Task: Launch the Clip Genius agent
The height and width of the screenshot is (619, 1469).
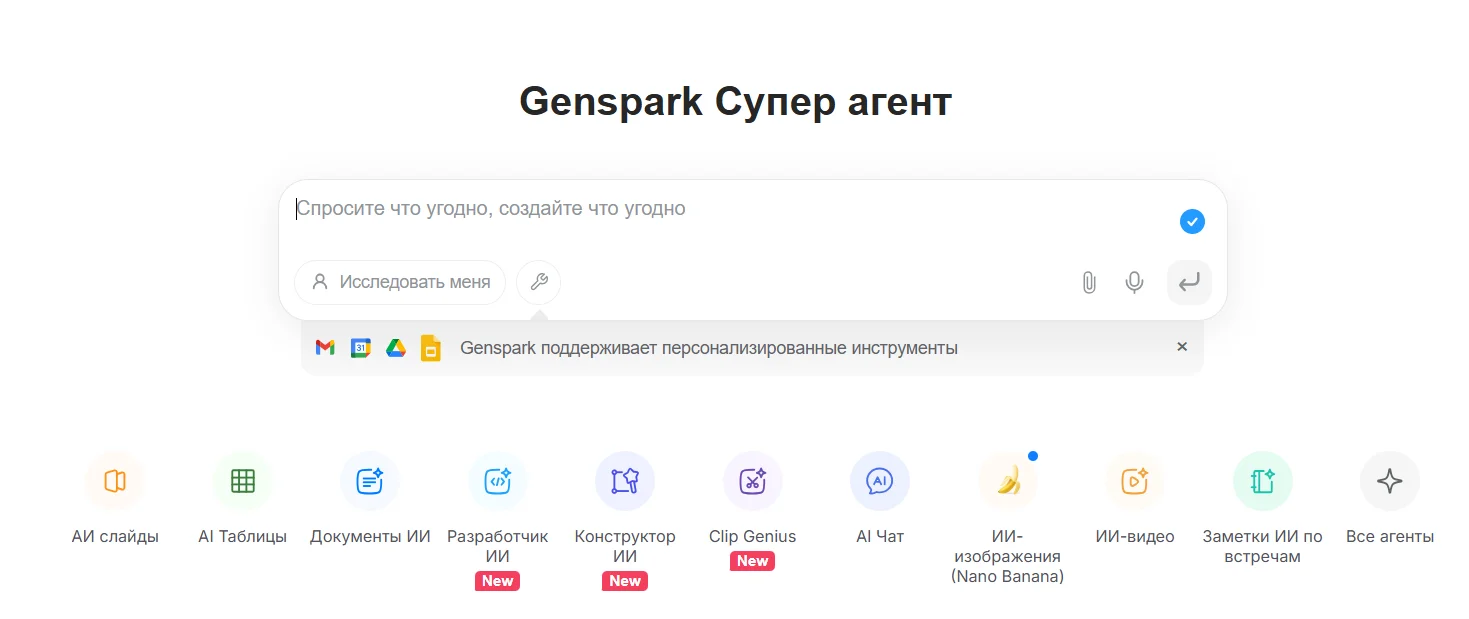Action: pos(752,480)
